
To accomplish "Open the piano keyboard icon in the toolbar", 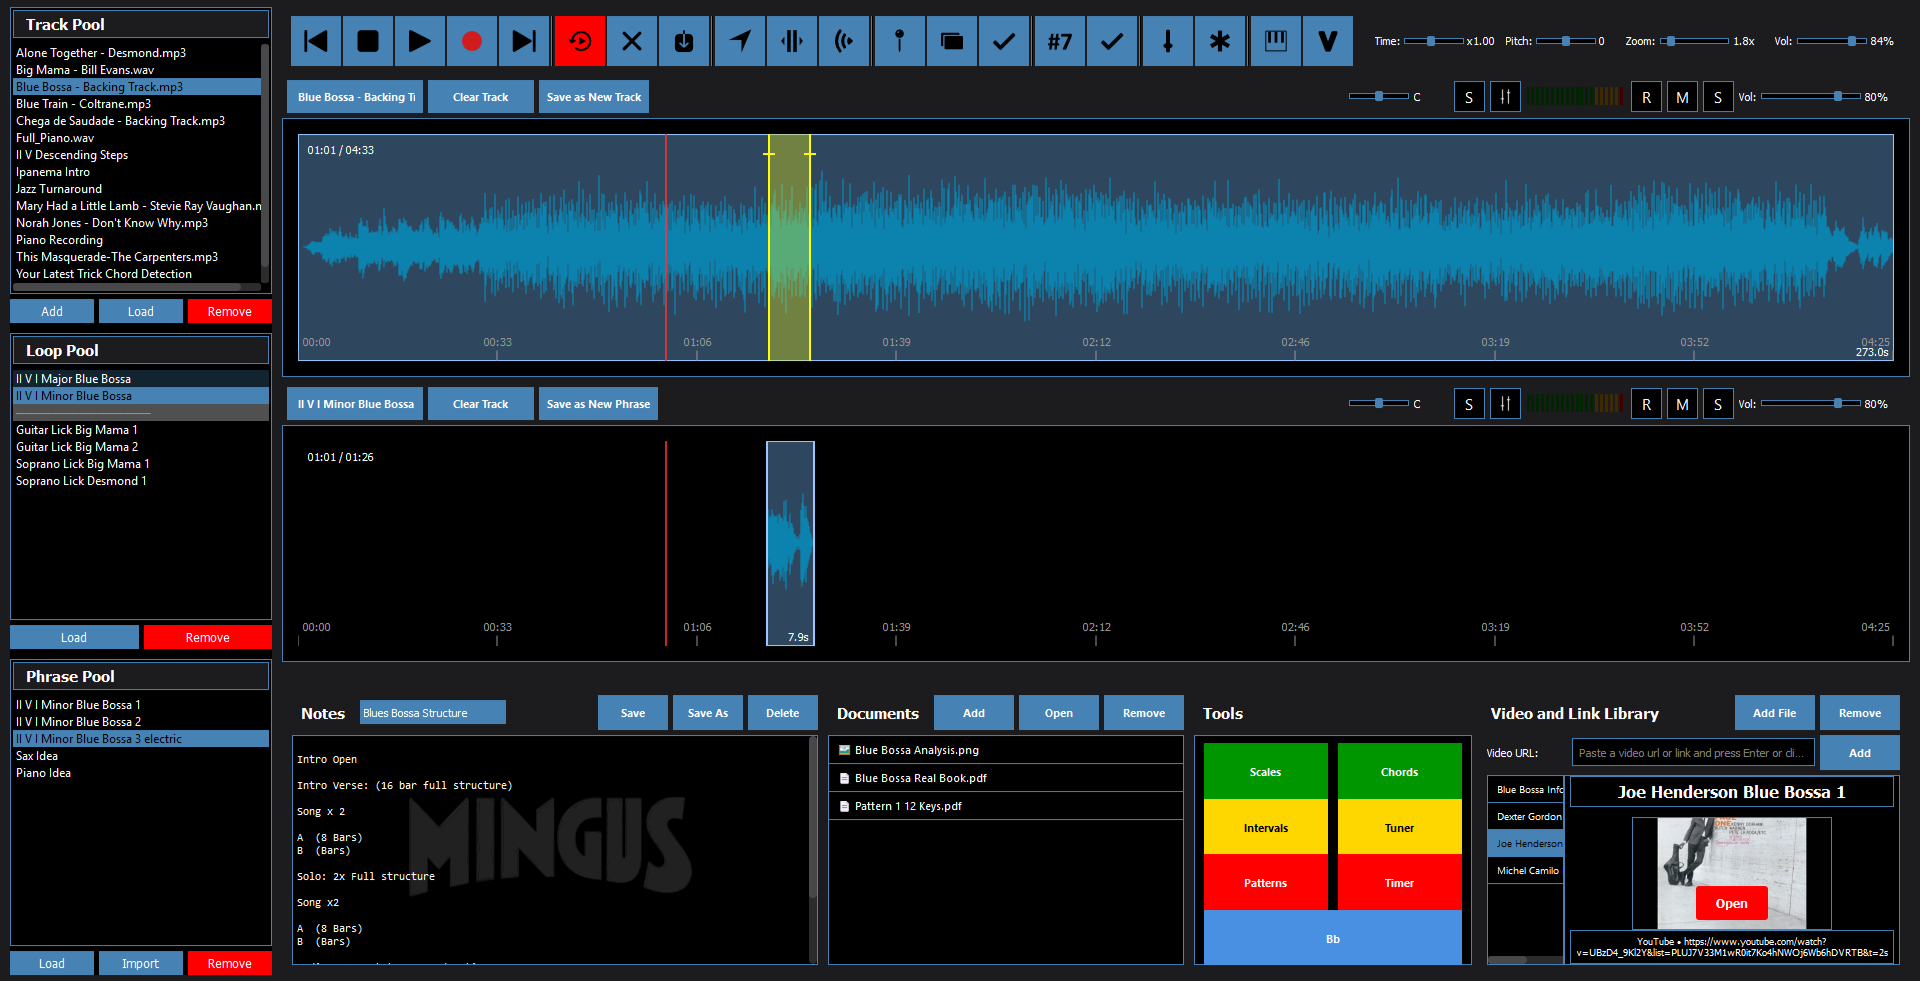I will point(1275,41).
